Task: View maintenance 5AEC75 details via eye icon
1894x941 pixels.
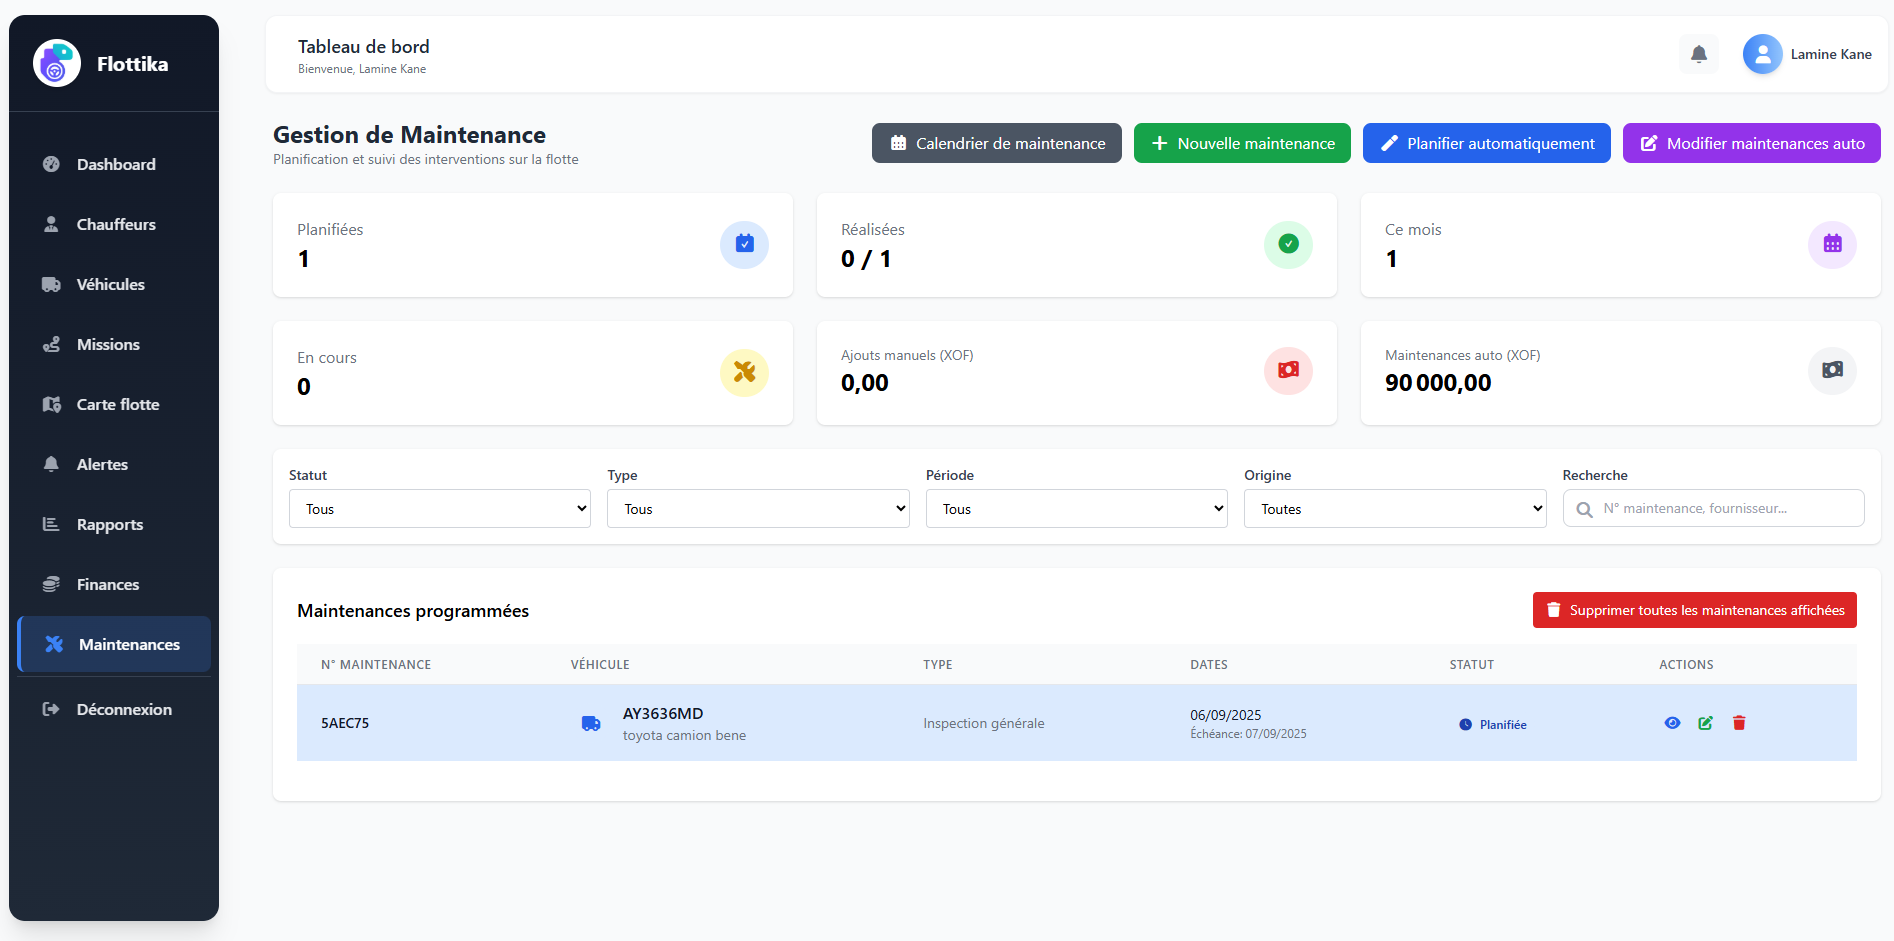Action: (1672, 723)
